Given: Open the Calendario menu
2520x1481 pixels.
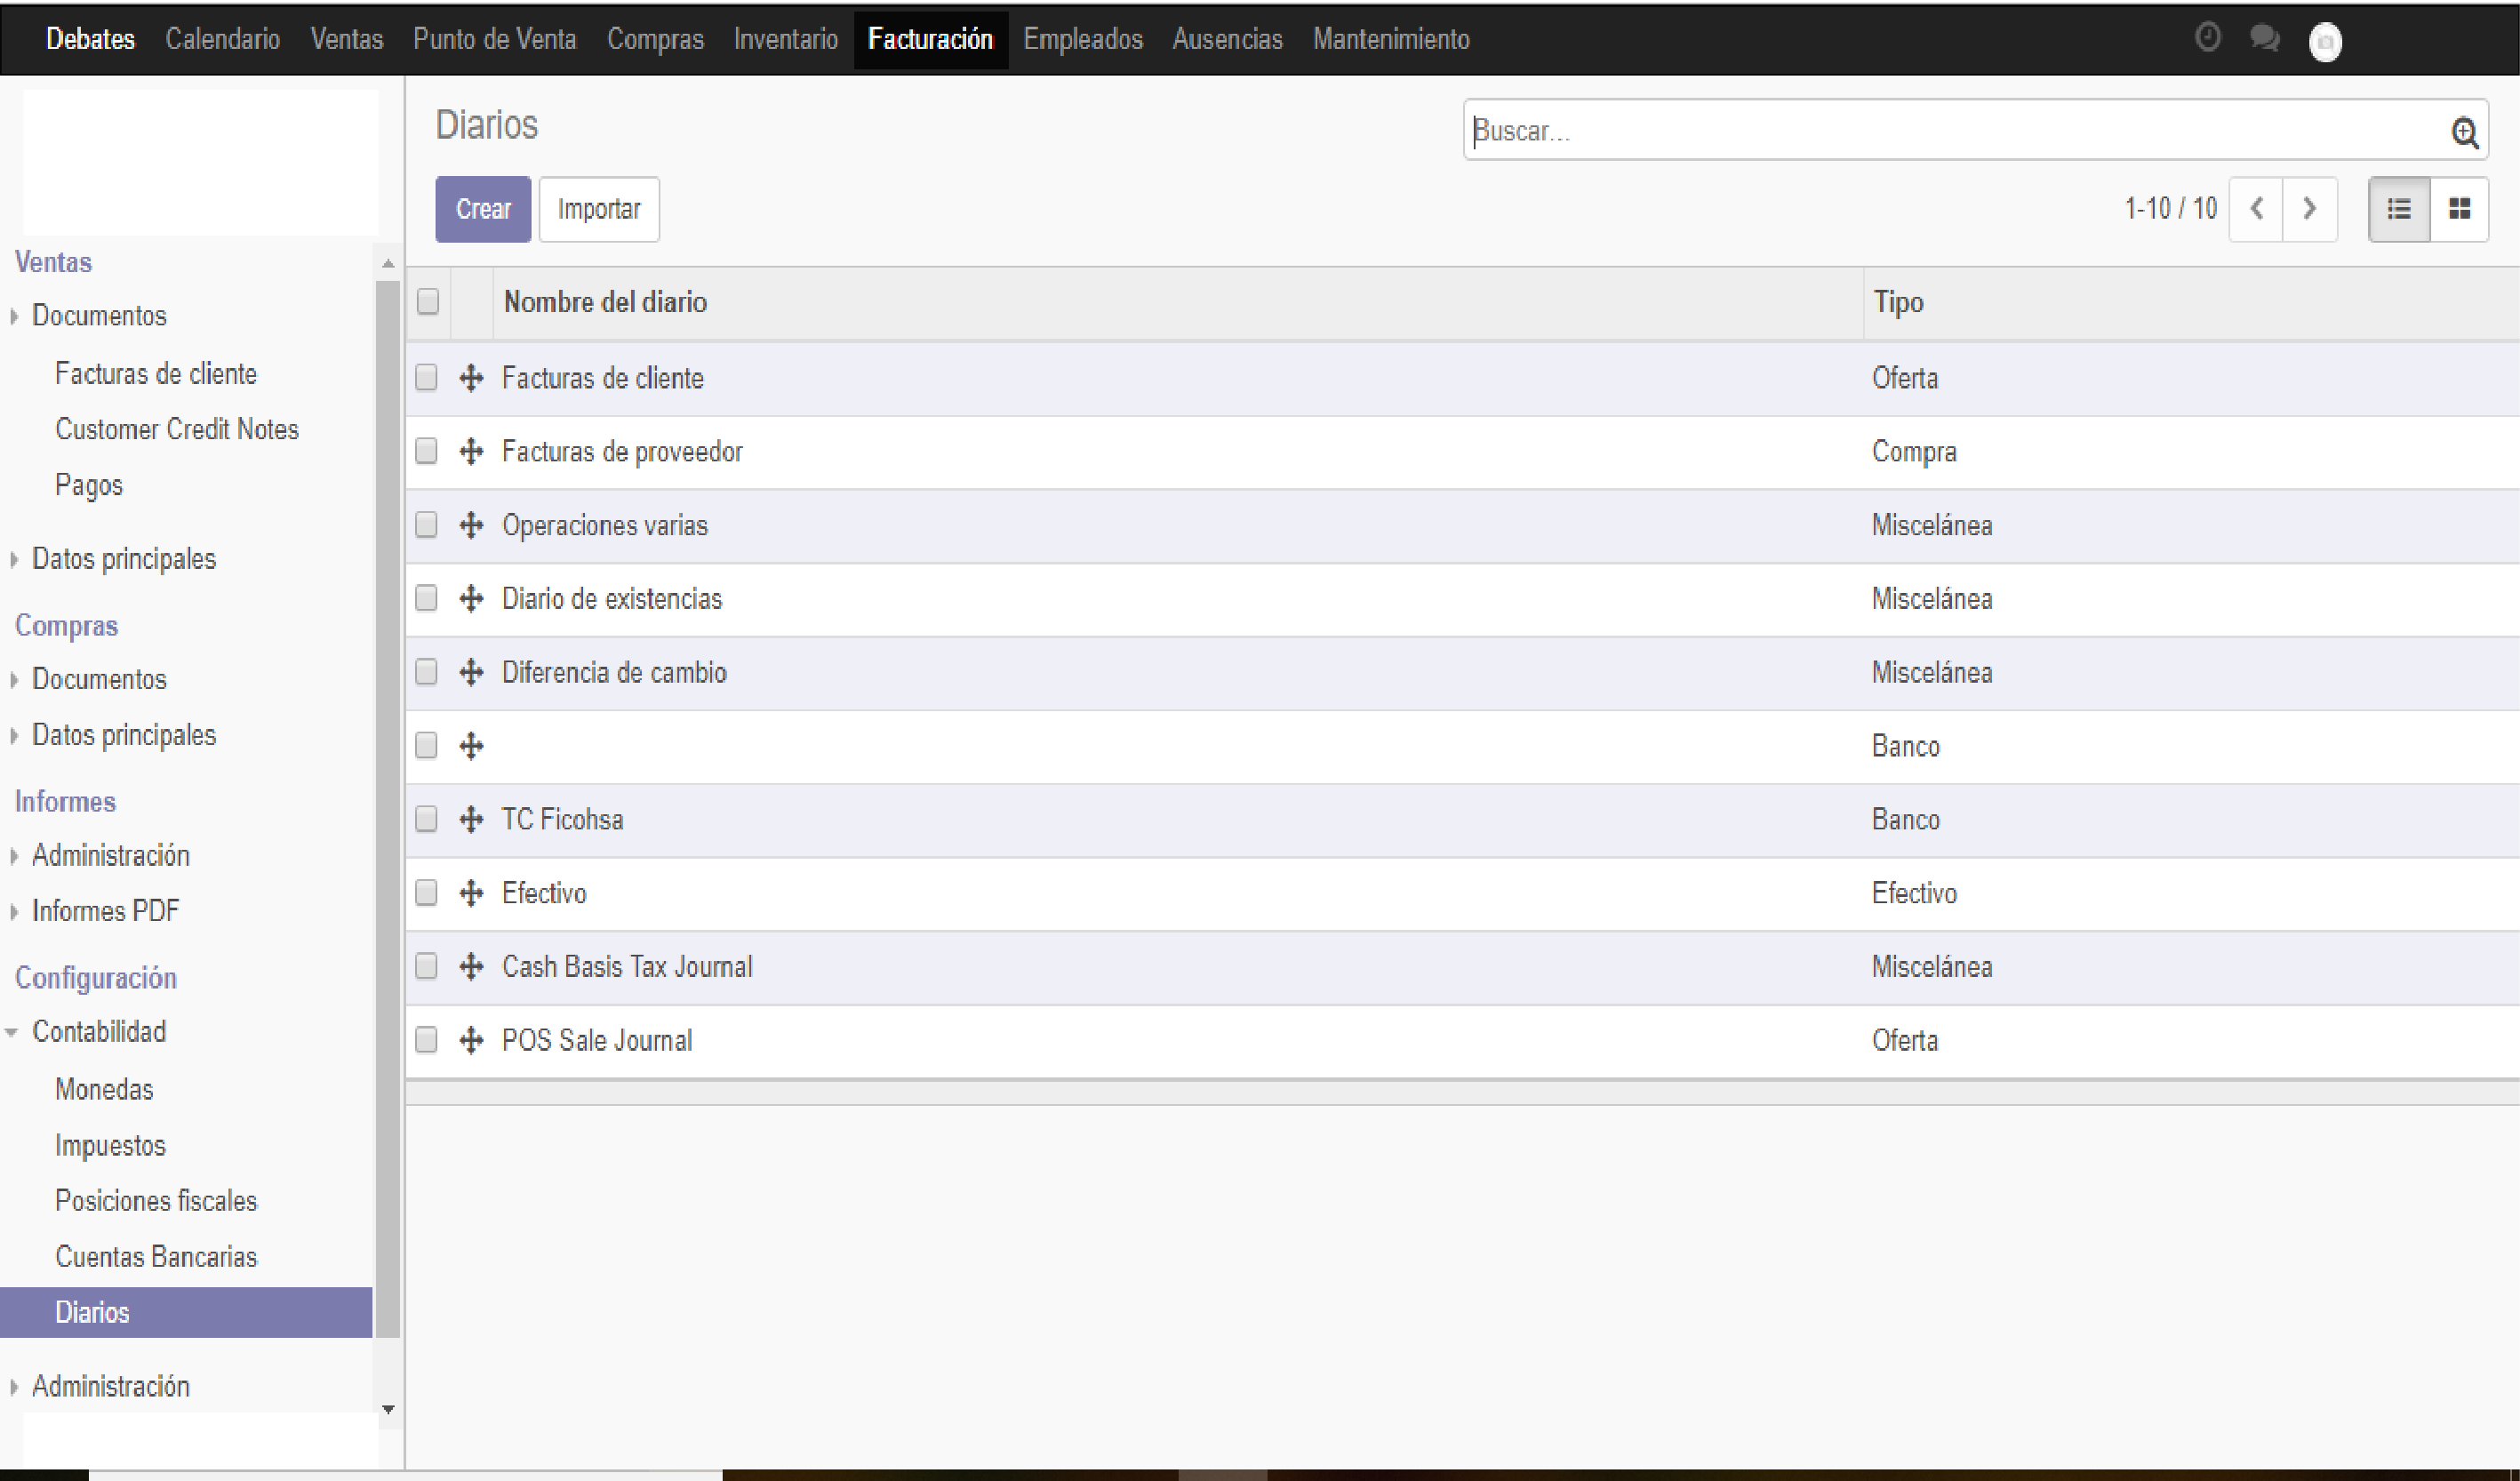Looking at the screenshot, I should pos(222,39).
